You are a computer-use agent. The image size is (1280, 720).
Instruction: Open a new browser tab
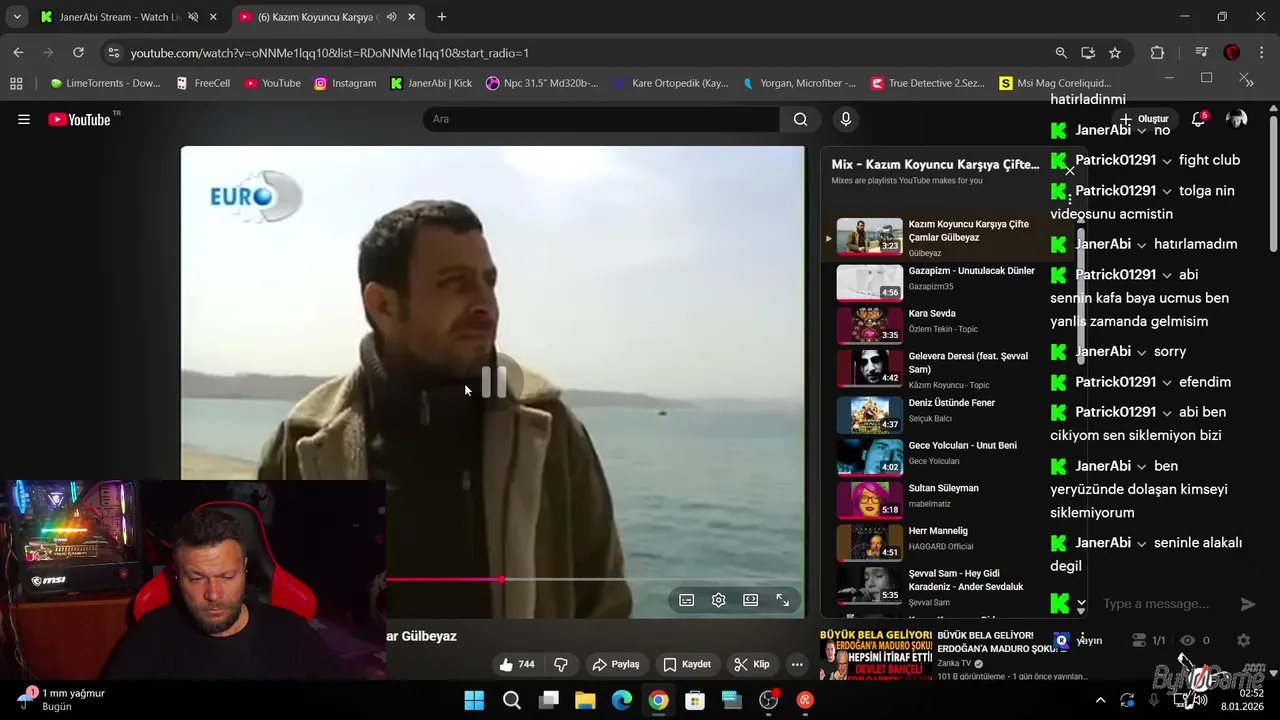442,17
